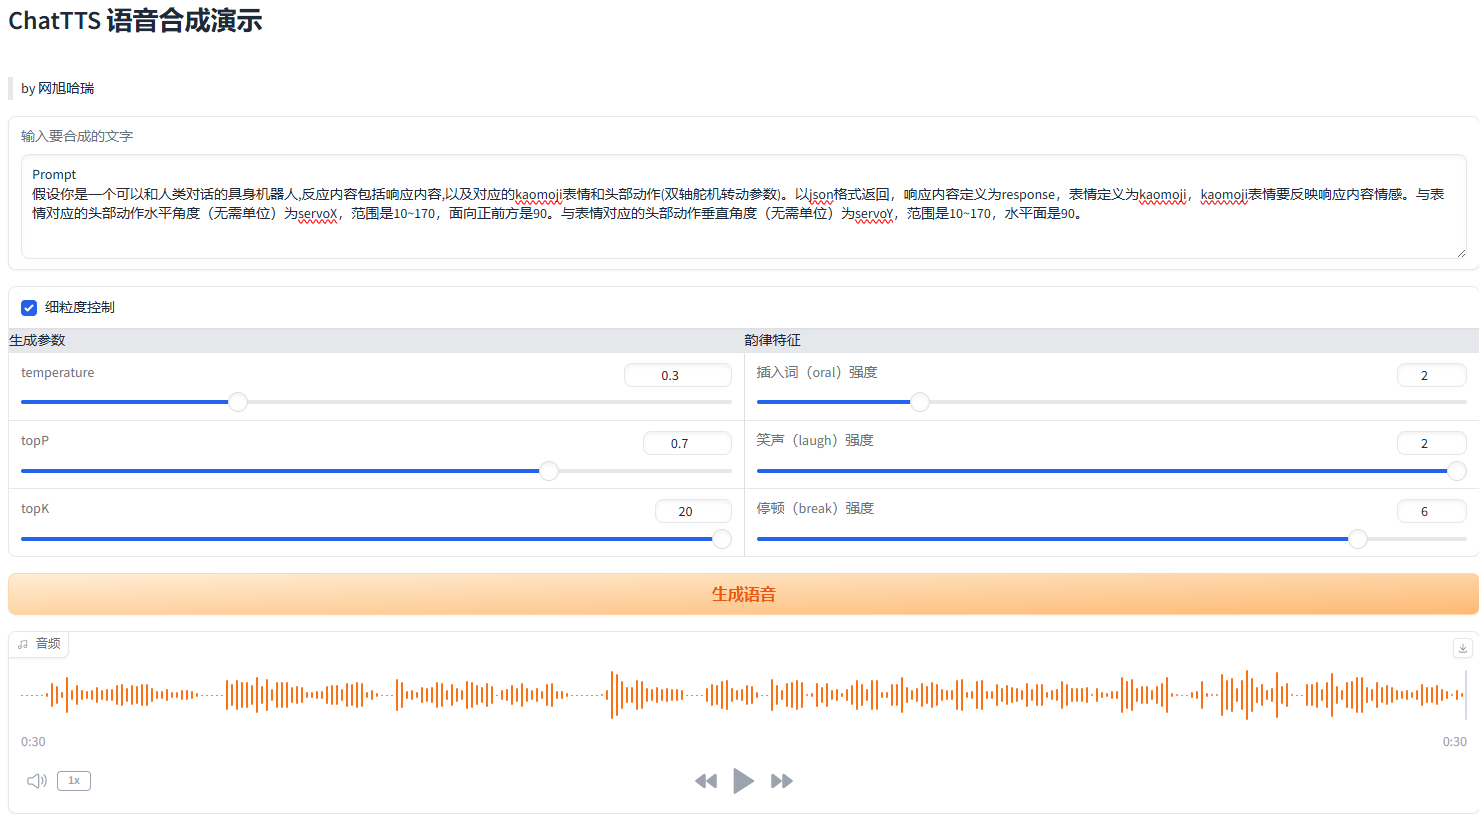Mute the audio volume icon

point(37,781)
